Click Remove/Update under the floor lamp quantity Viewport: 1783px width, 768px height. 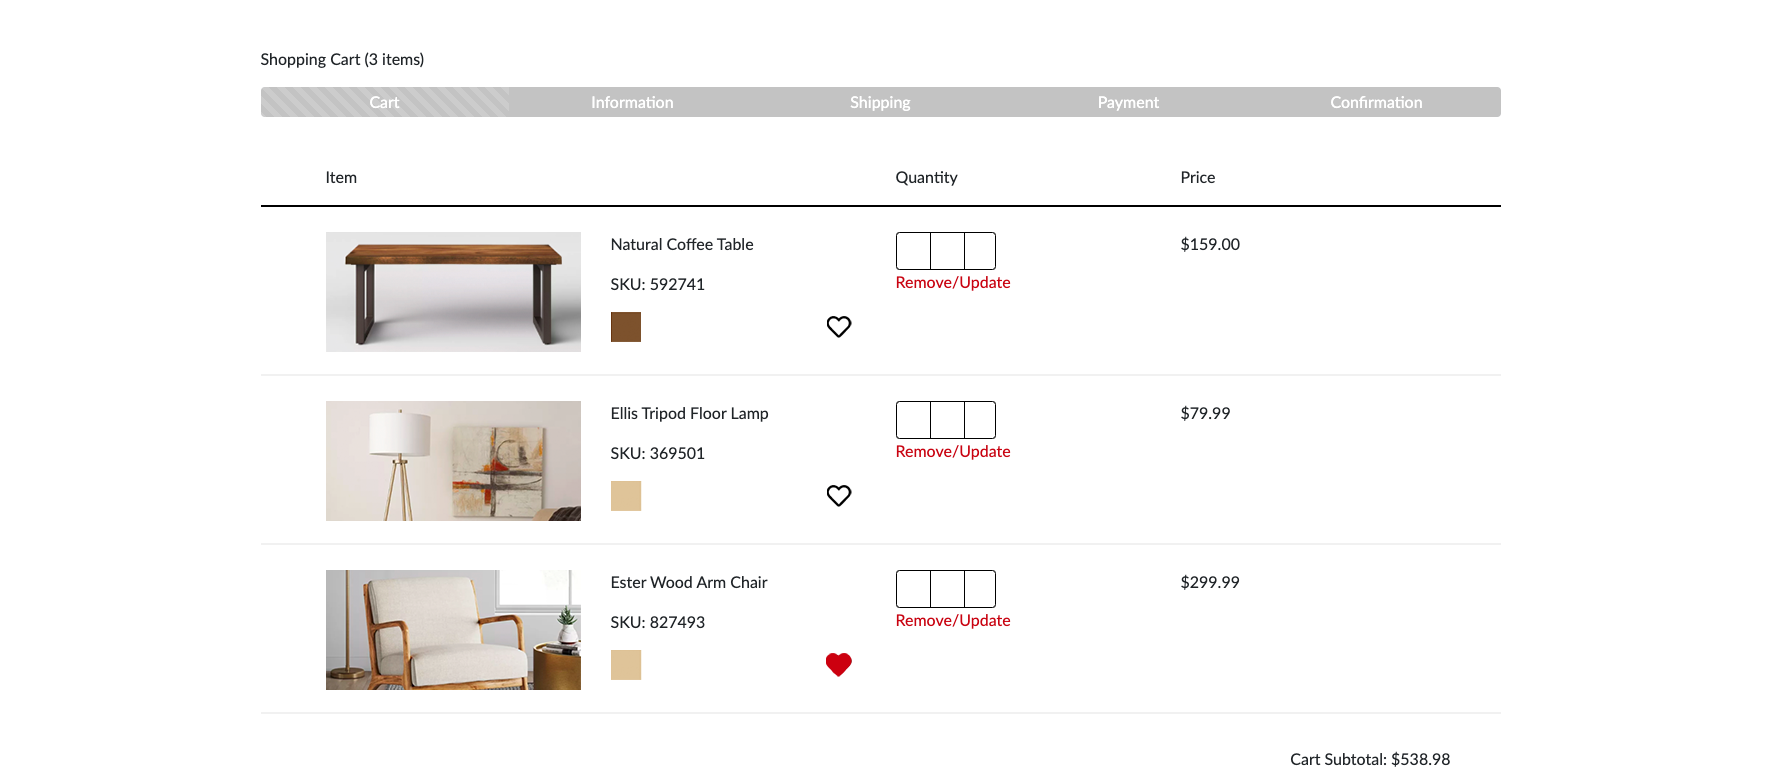coord(953,452)
